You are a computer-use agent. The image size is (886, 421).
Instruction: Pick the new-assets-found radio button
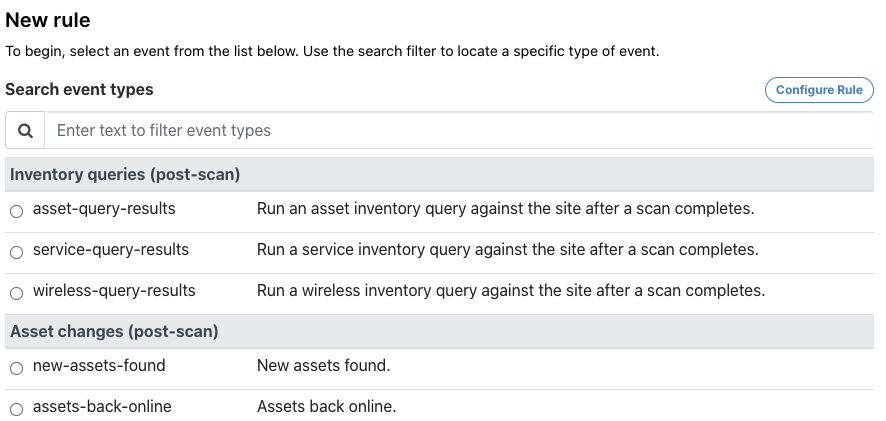tap(16, 368)
